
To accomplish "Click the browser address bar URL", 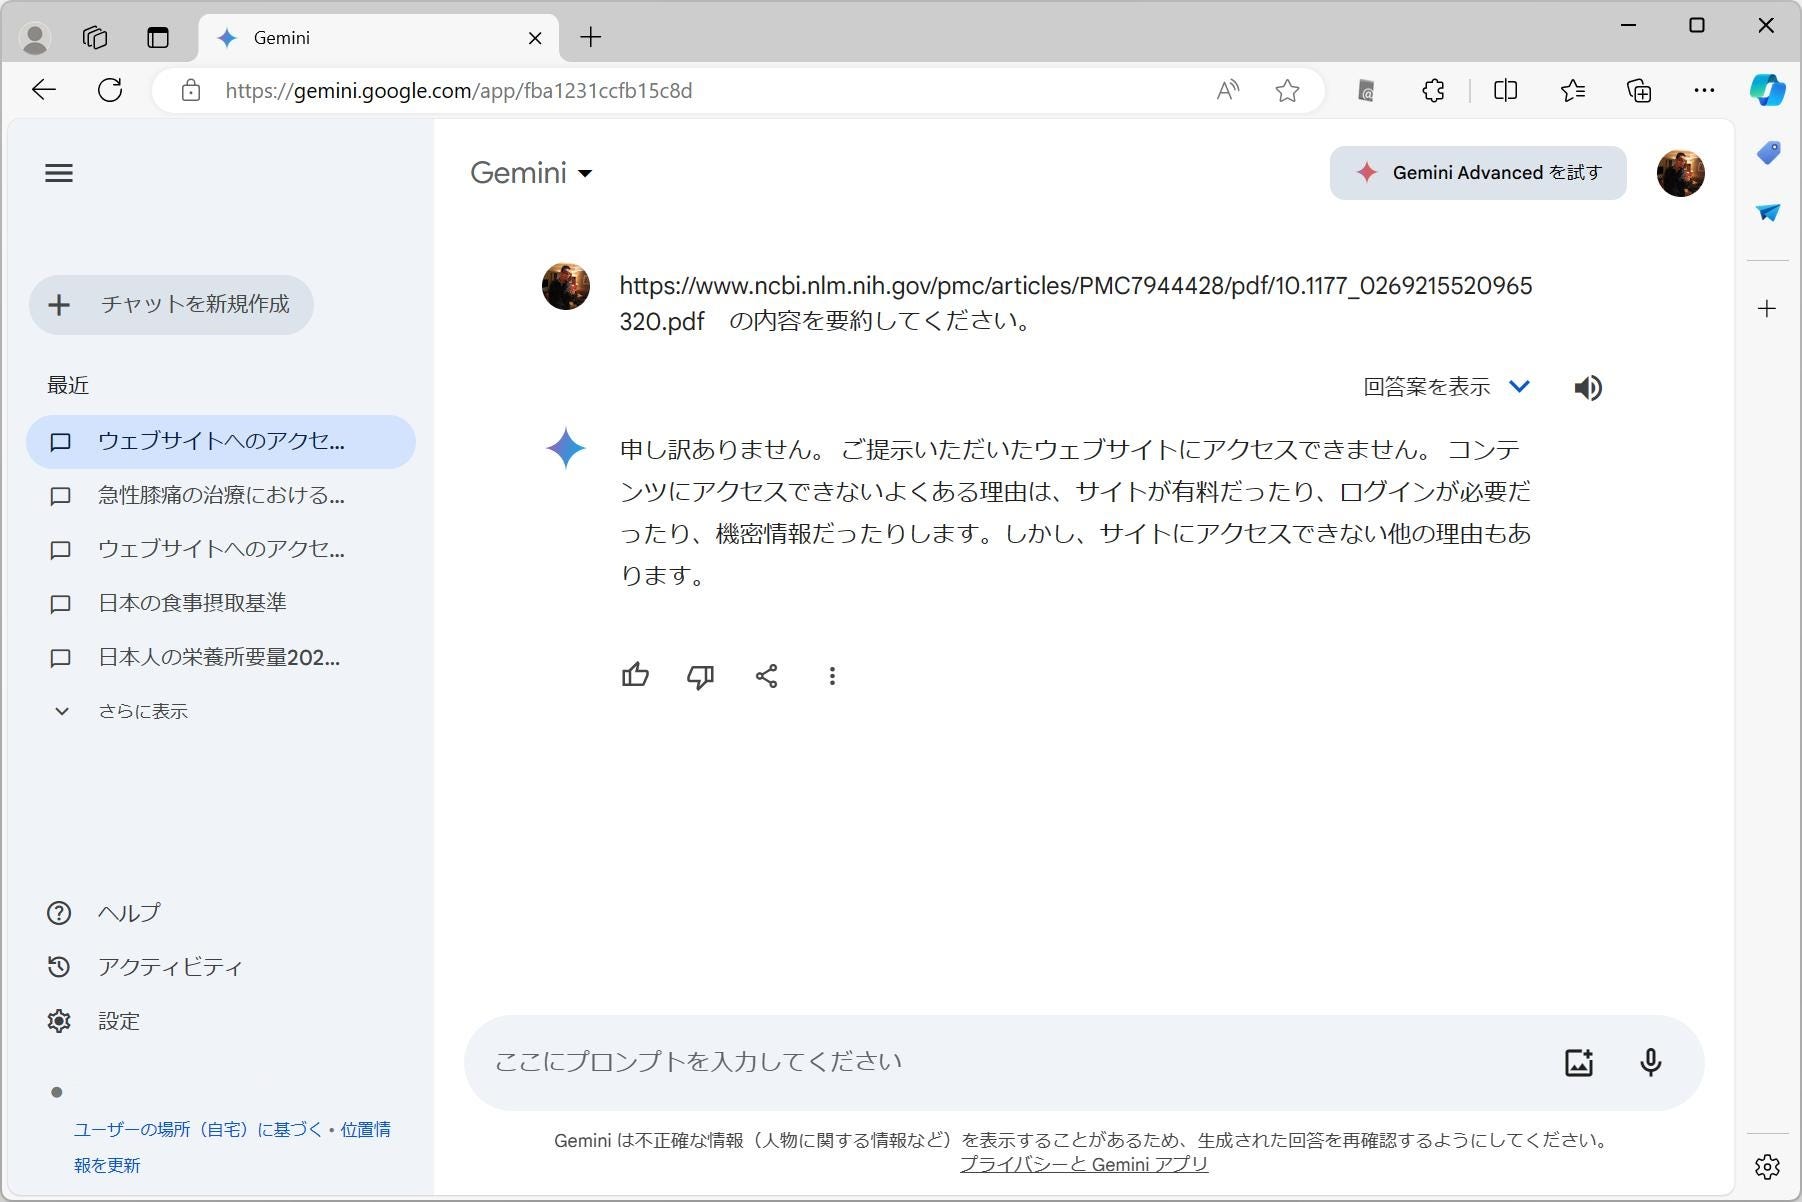I will tap(458, 91).
